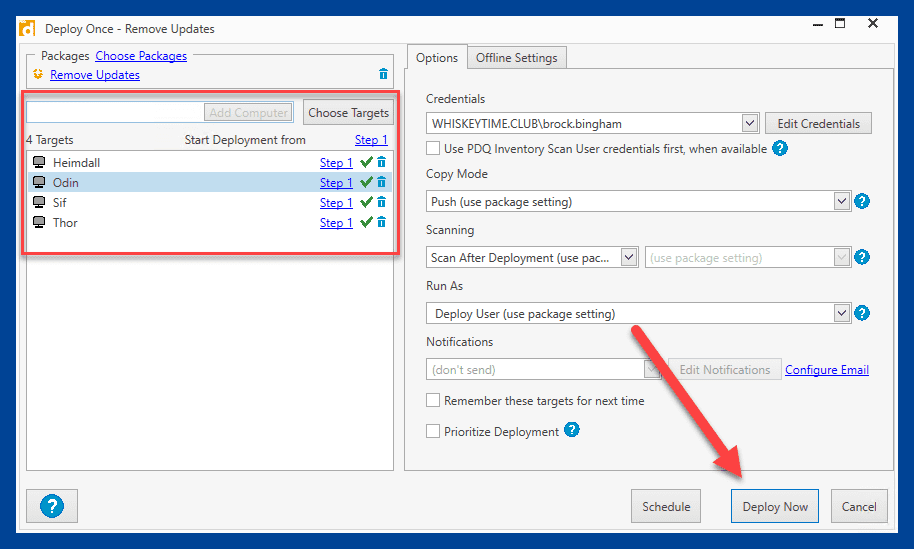Open the scan profile (use package setting) dropdown

[841, 257]
